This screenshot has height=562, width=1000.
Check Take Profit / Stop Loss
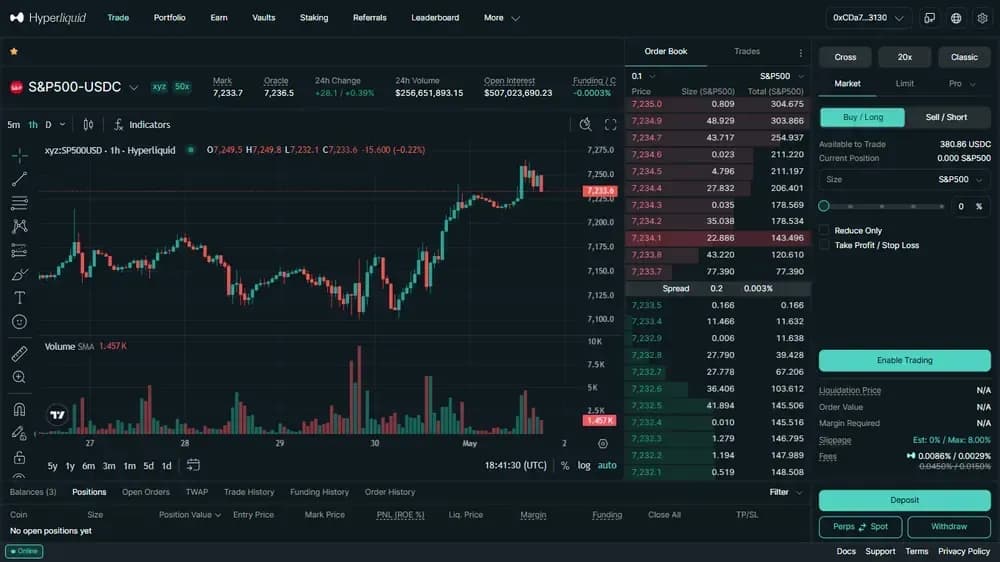pos(824,245)
